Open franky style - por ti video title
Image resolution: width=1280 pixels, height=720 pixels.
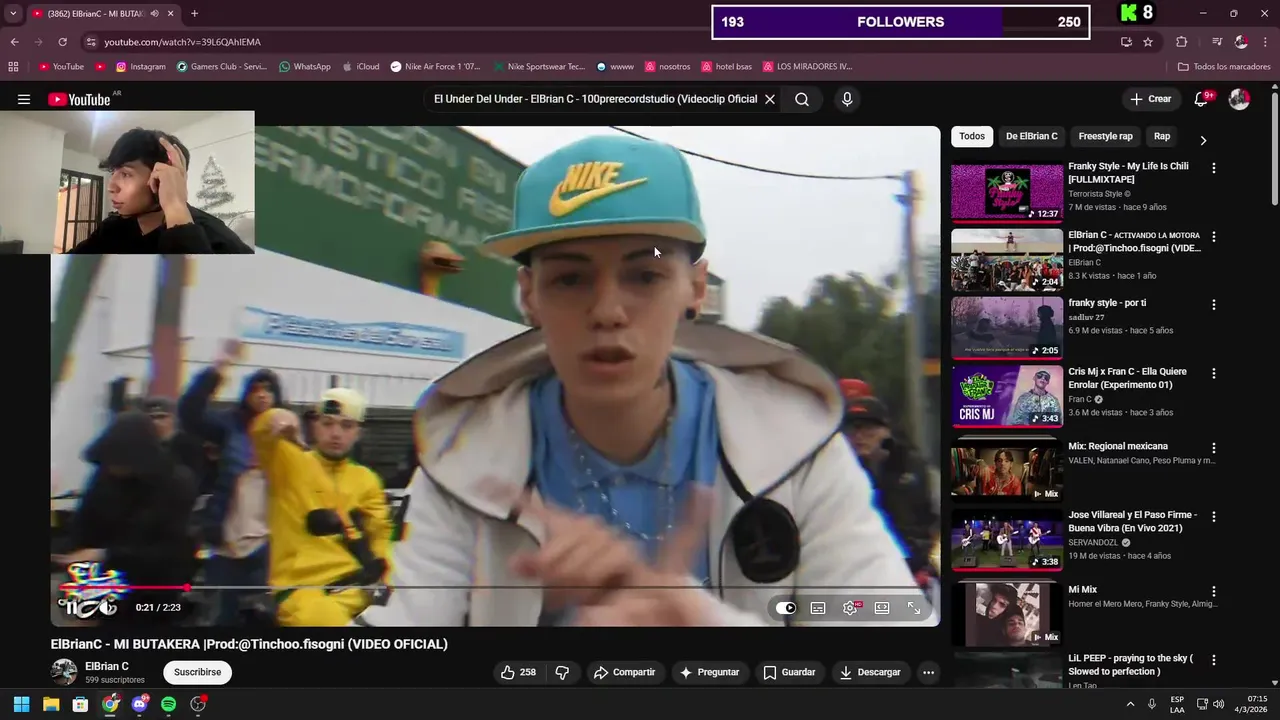click(1107, 303)
